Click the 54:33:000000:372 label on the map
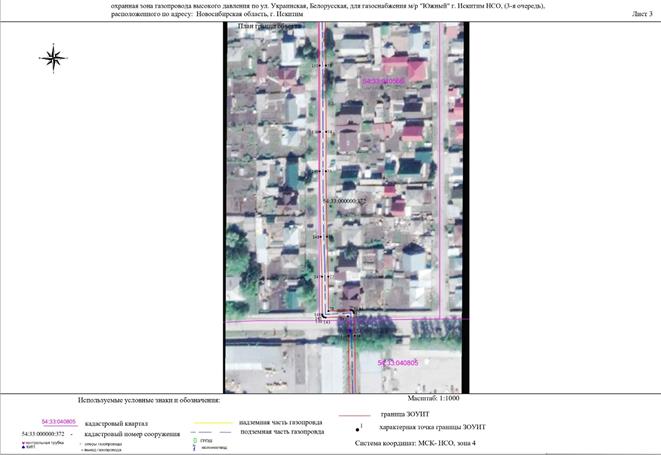Viewport: 661px width, 455px height. point(345,201)
